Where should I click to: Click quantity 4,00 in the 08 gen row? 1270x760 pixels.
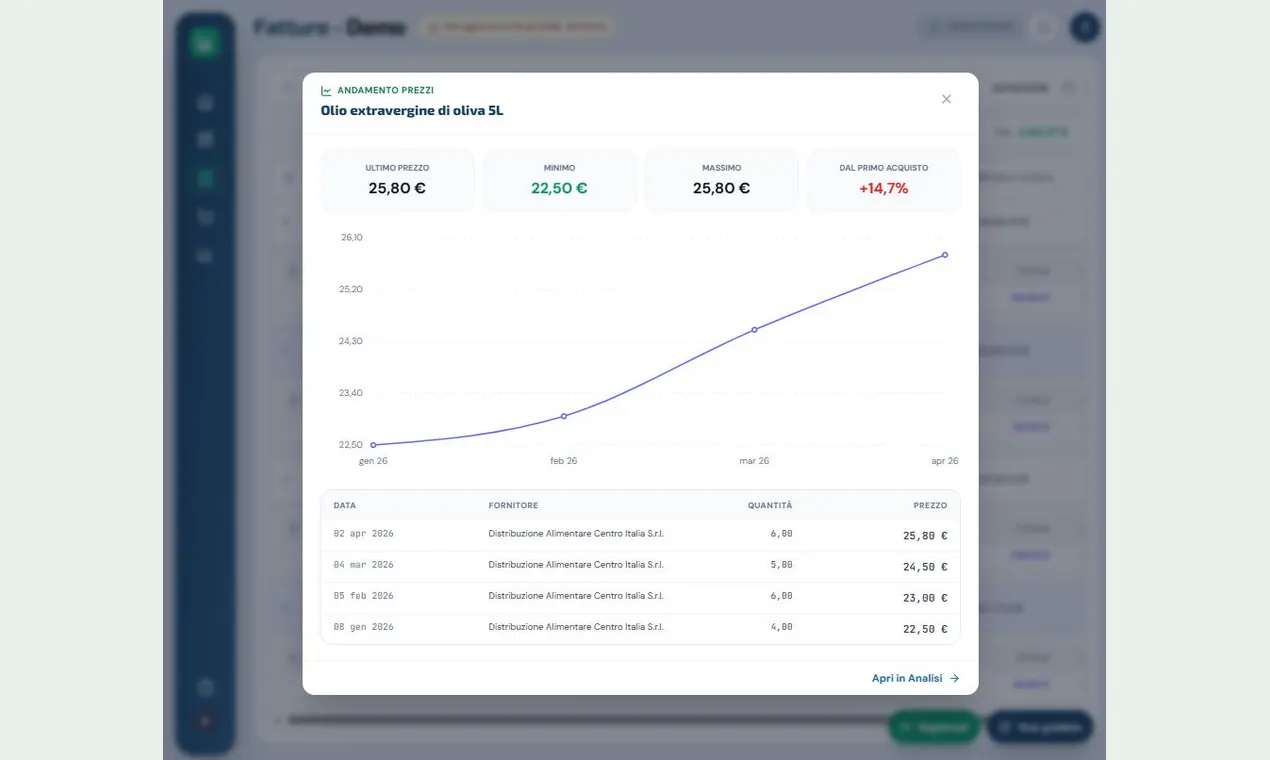pyautogui.click(x=781, y=627)
